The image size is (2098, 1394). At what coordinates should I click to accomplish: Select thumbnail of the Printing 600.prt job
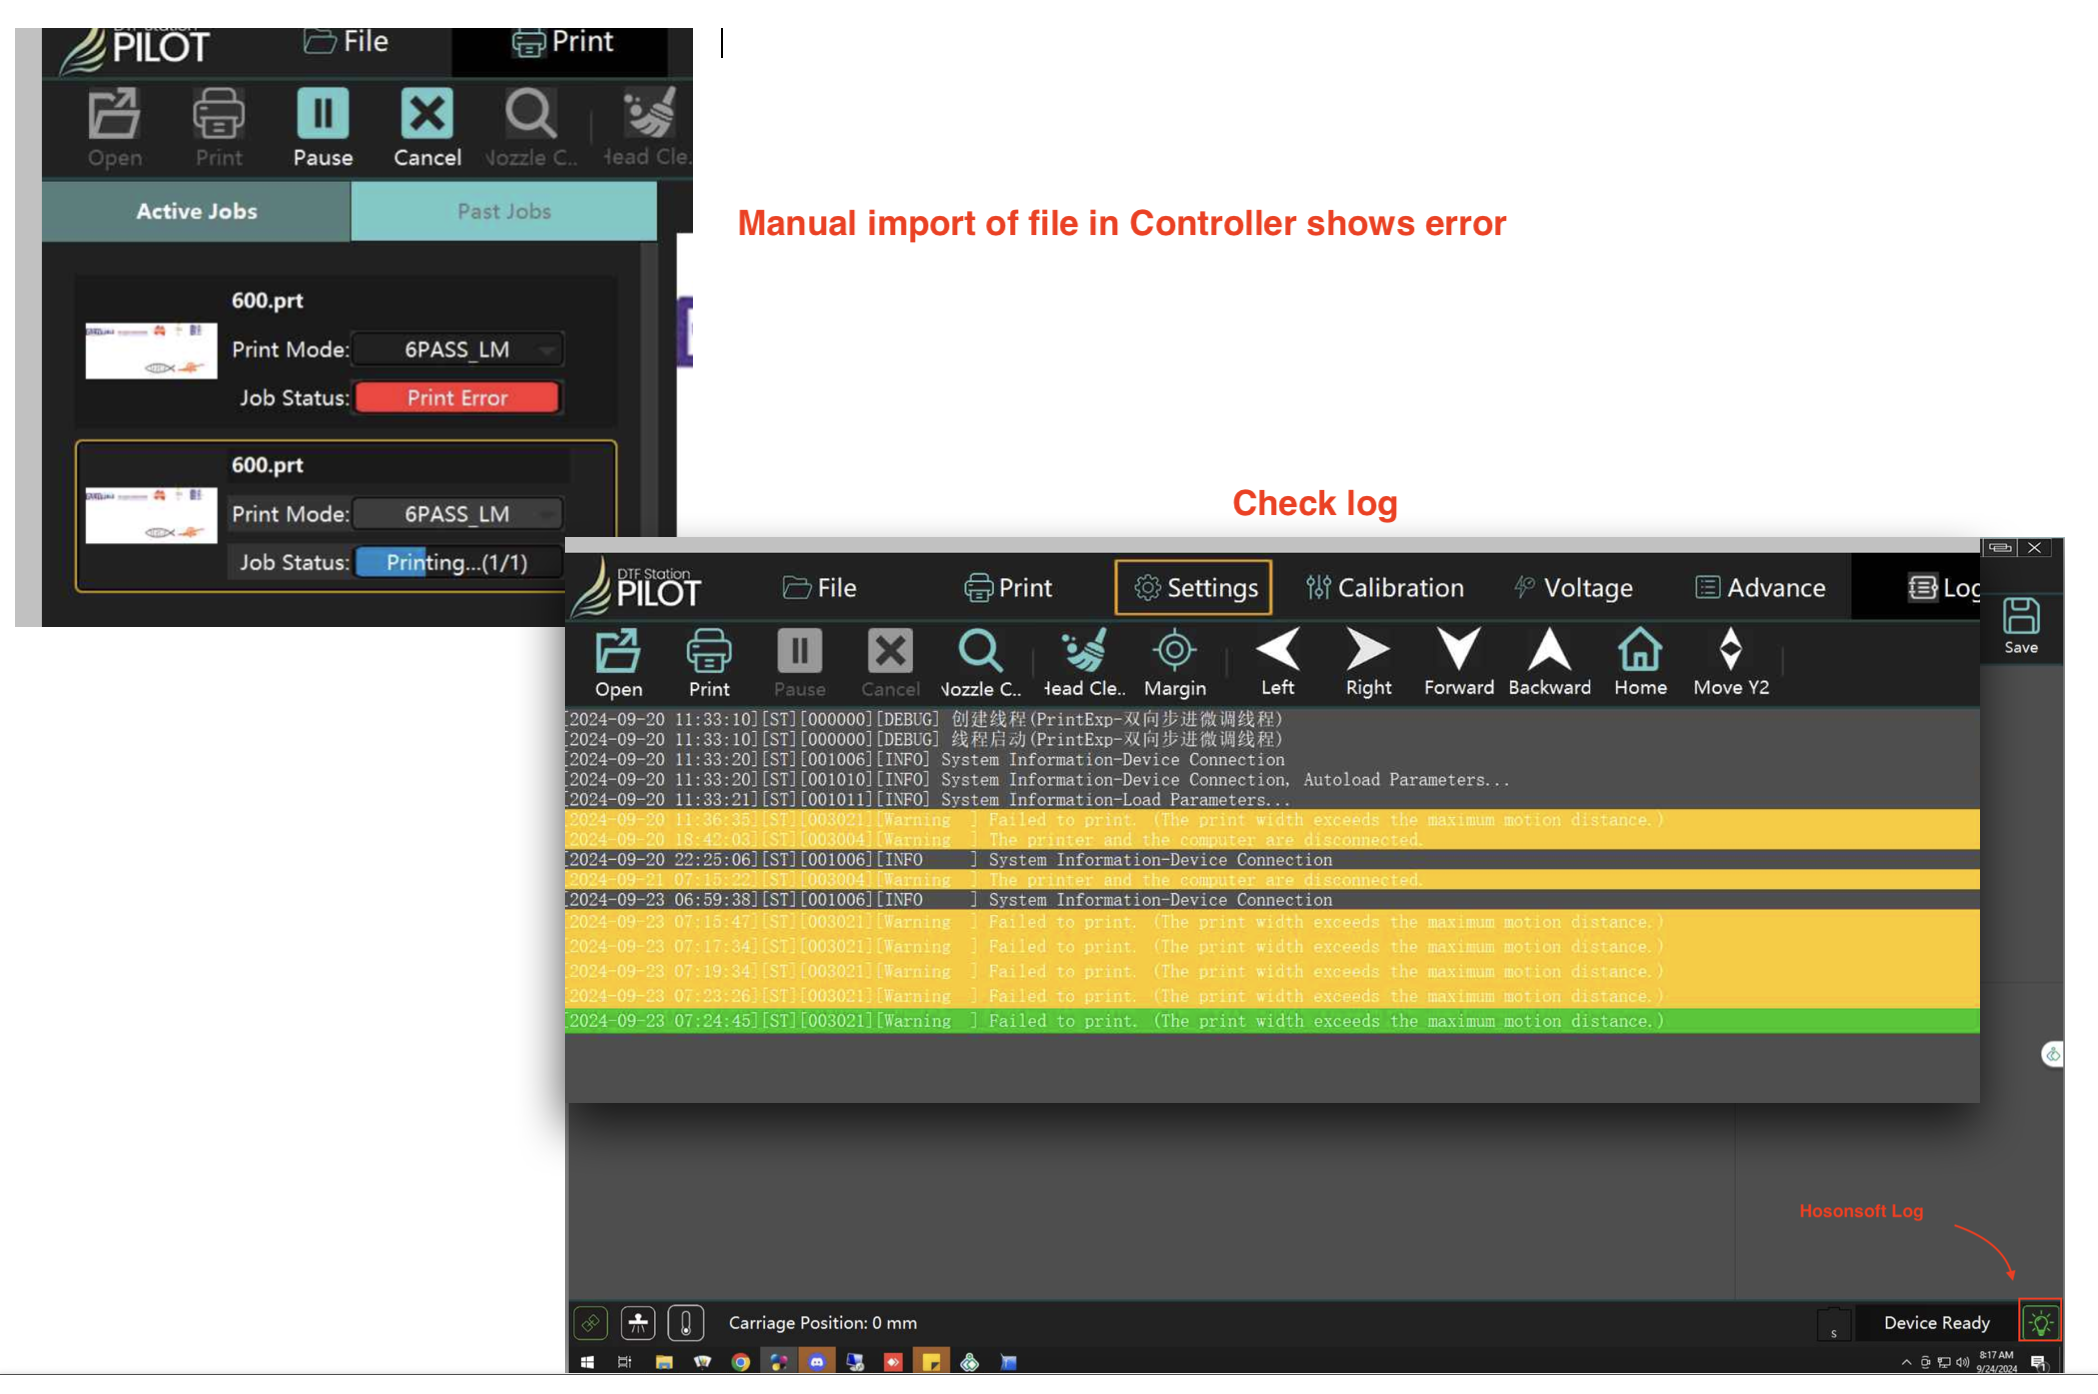(x=151, y=515)
